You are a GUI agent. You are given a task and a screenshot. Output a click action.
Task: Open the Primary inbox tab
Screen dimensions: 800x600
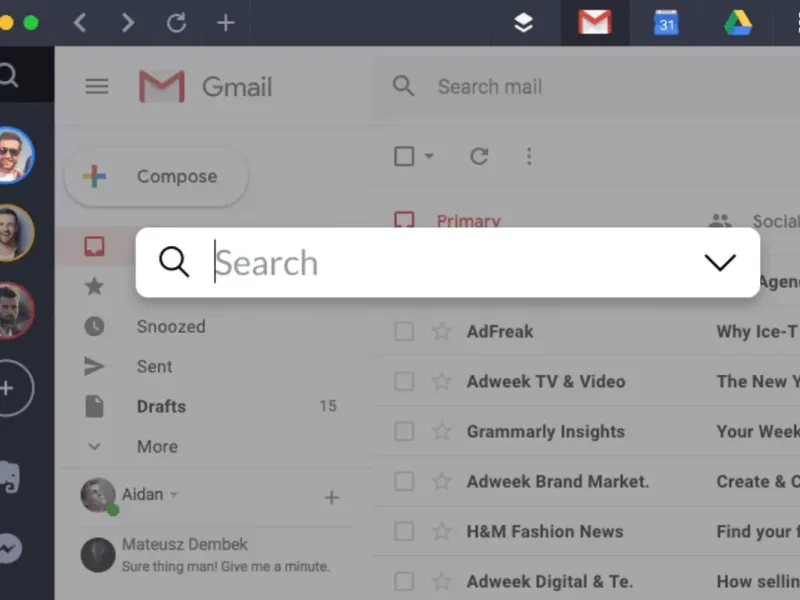pos(448,219)
